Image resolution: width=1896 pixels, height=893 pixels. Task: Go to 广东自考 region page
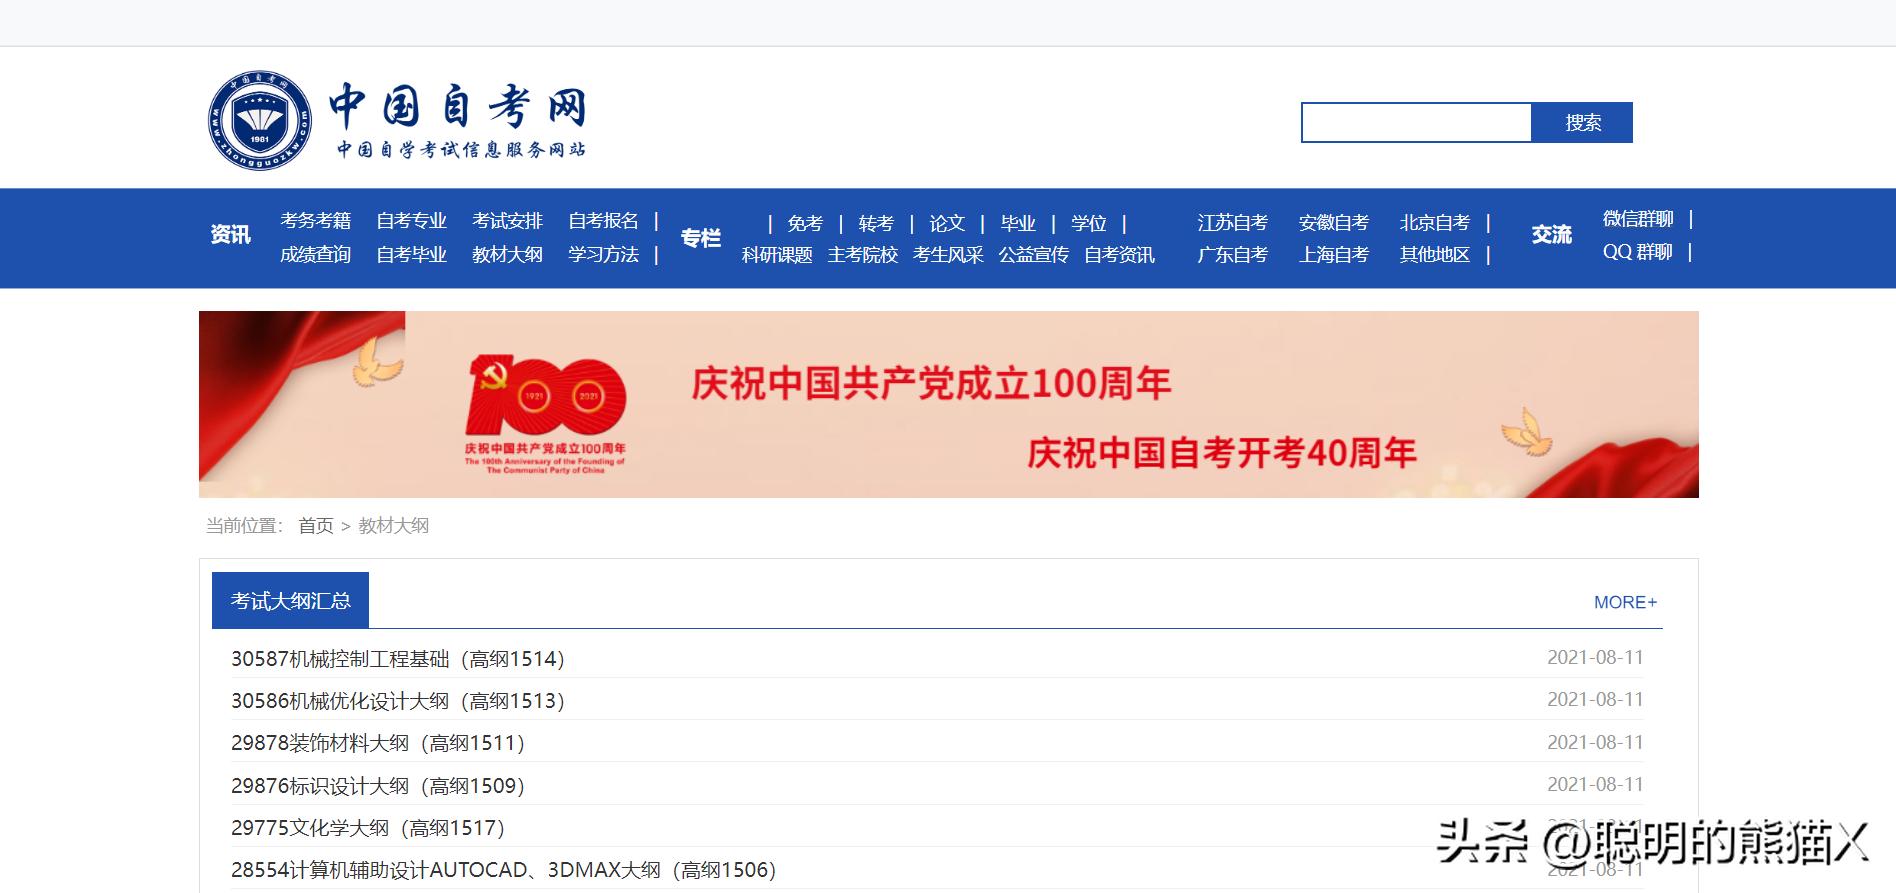(1233, 254)
